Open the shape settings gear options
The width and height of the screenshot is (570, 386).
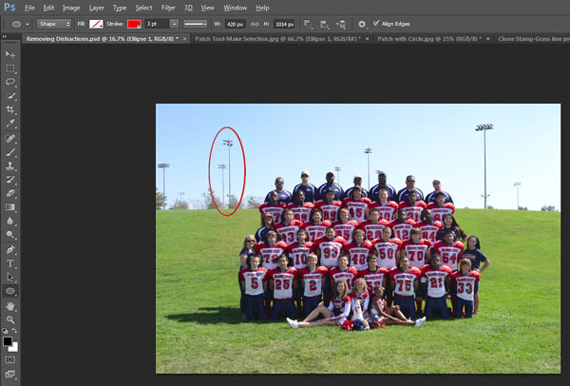(362, 24)
